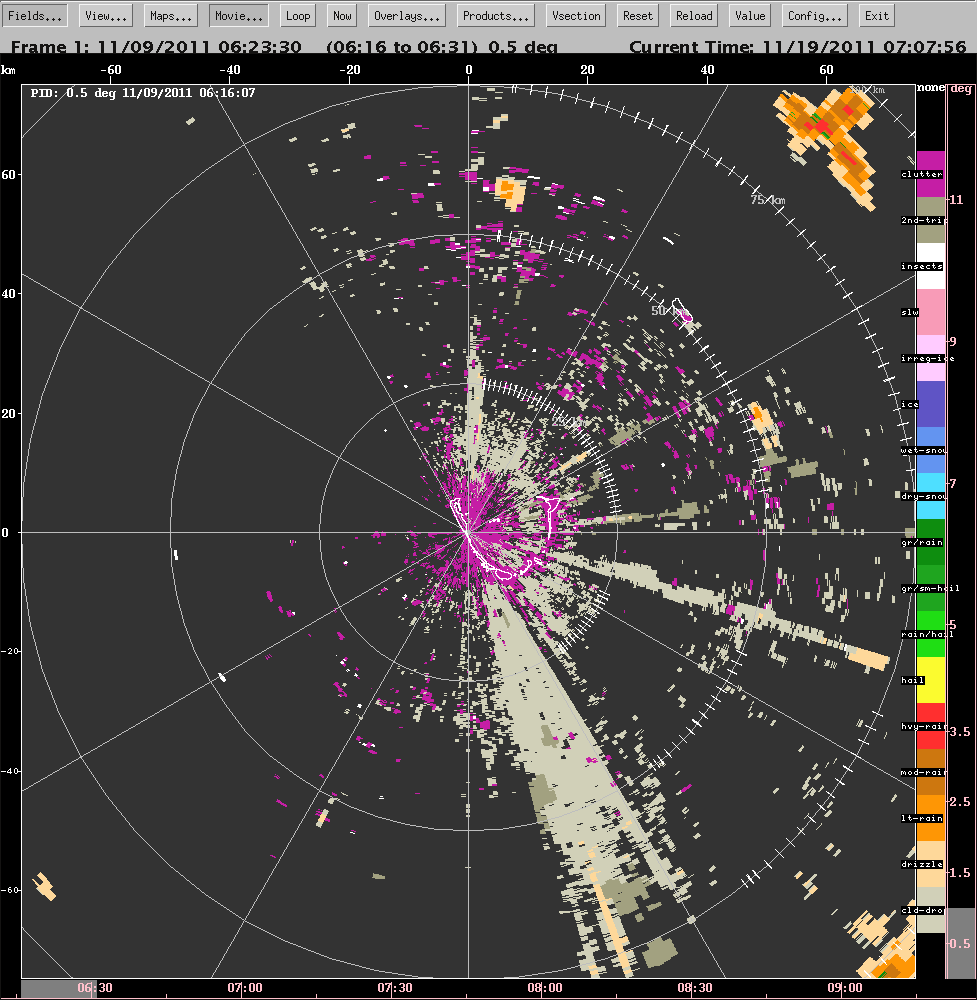
Task: Select the cld-drops legend swatch
Action: (930, 910)
